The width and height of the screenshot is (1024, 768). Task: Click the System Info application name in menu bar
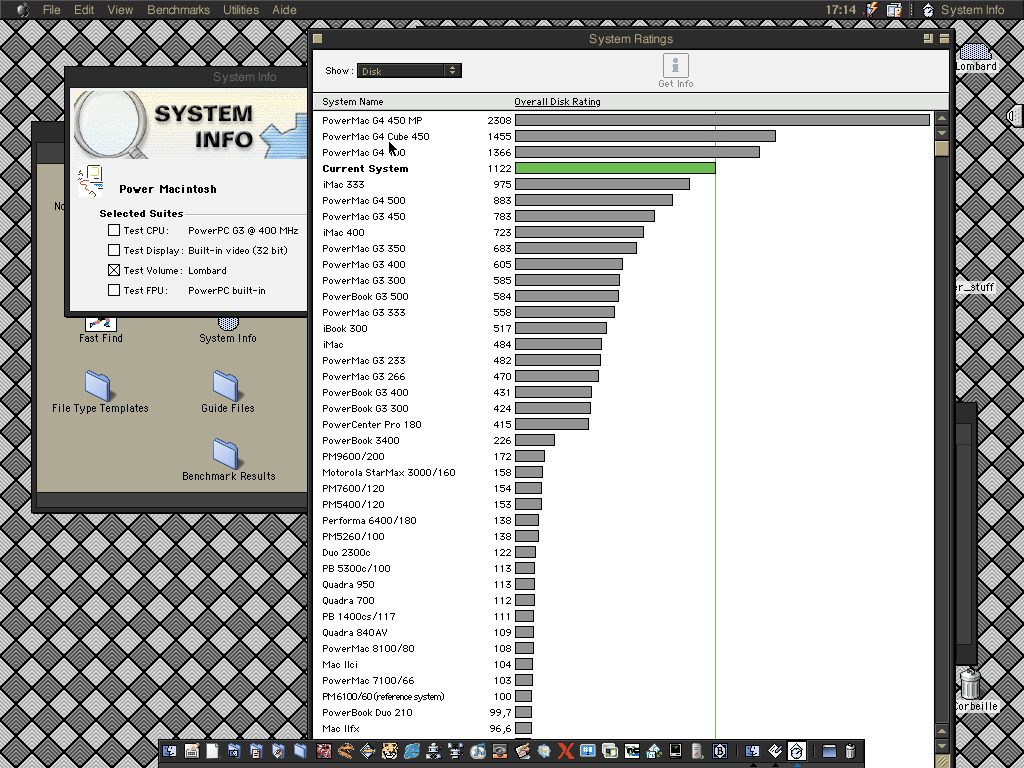(x=972, y=10)
